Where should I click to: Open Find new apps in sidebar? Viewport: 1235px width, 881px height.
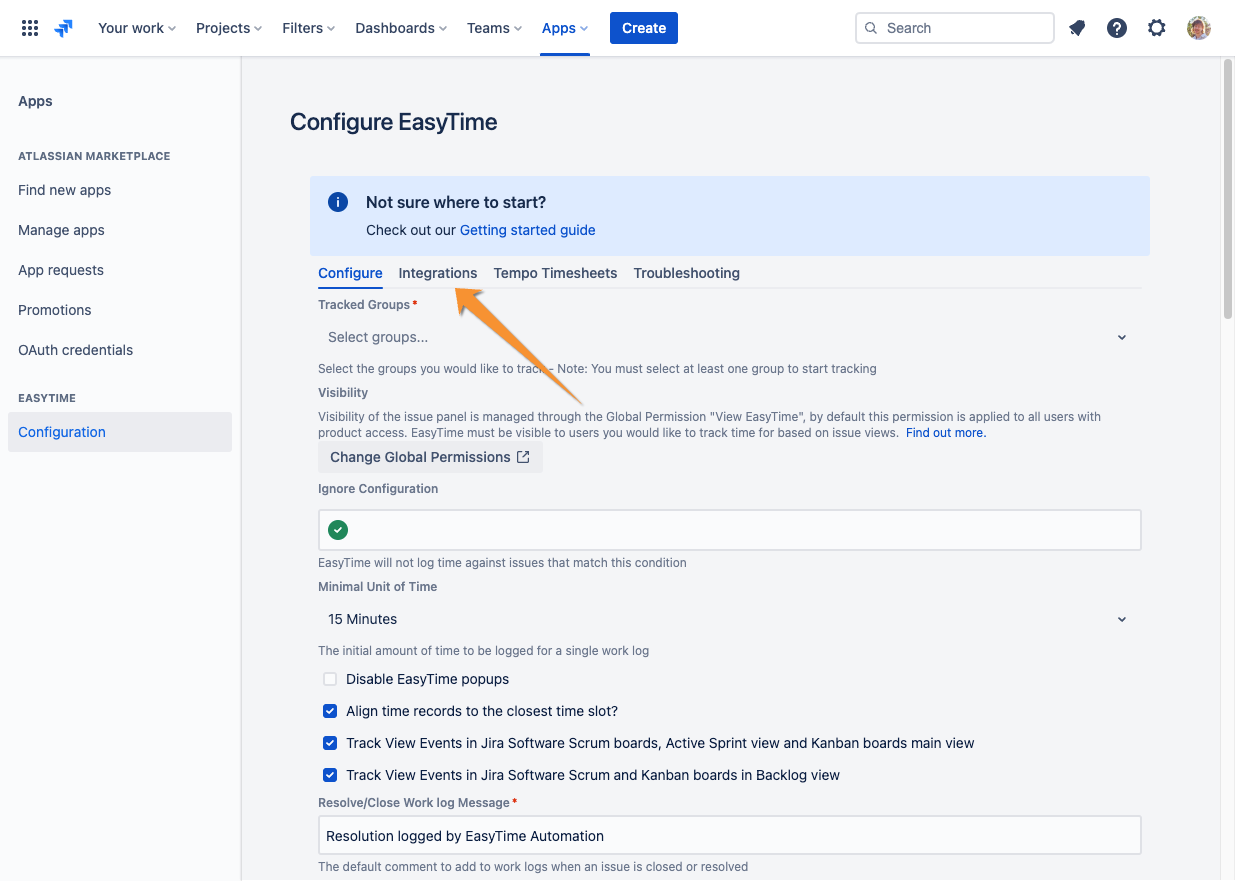click(120, 190)
